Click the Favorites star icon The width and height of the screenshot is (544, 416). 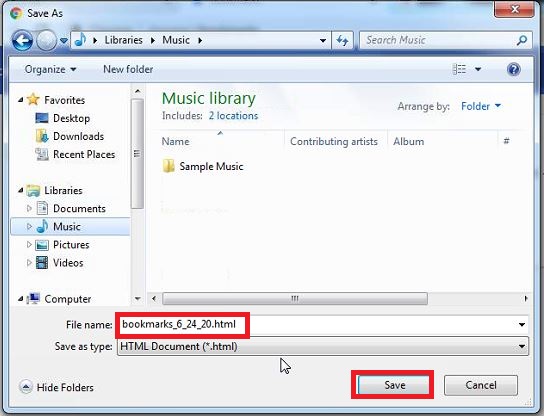(33, 100)
